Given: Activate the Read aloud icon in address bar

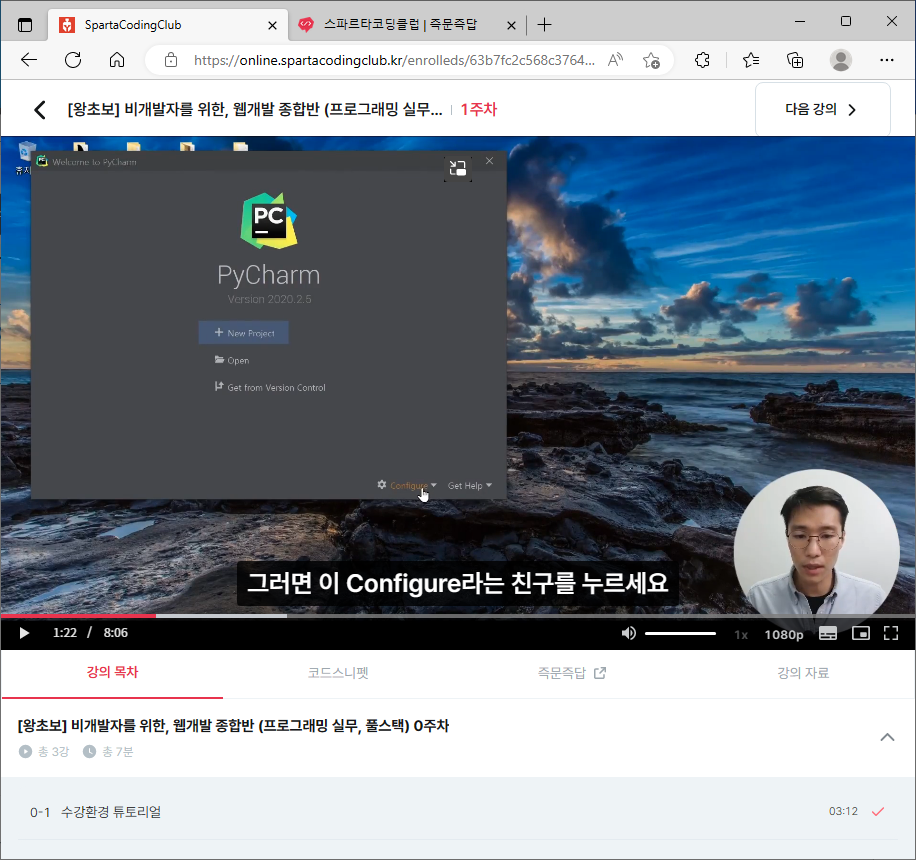Looking at the screenshot, I should point(615,60).
